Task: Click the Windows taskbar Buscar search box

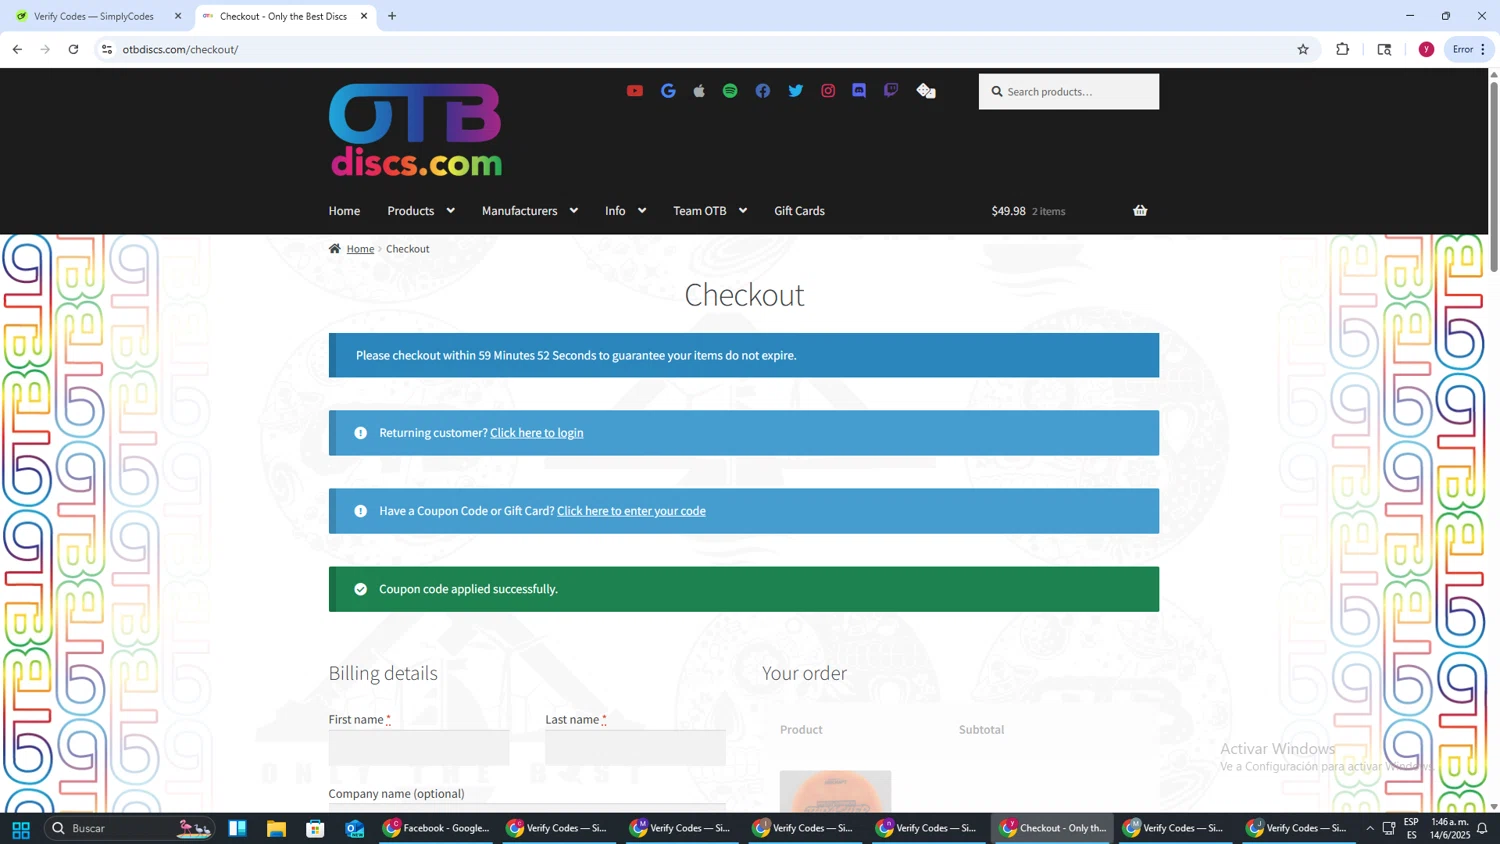Action: [130, 828]
